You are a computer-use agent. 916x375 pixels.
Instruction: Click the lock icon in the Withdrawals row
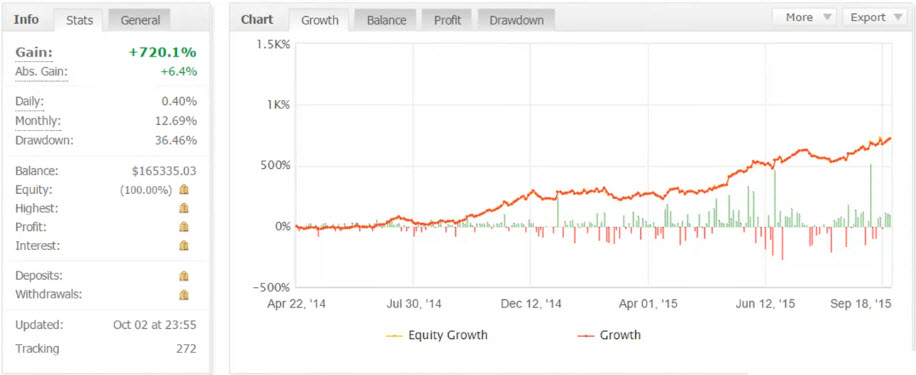point(184,294)
